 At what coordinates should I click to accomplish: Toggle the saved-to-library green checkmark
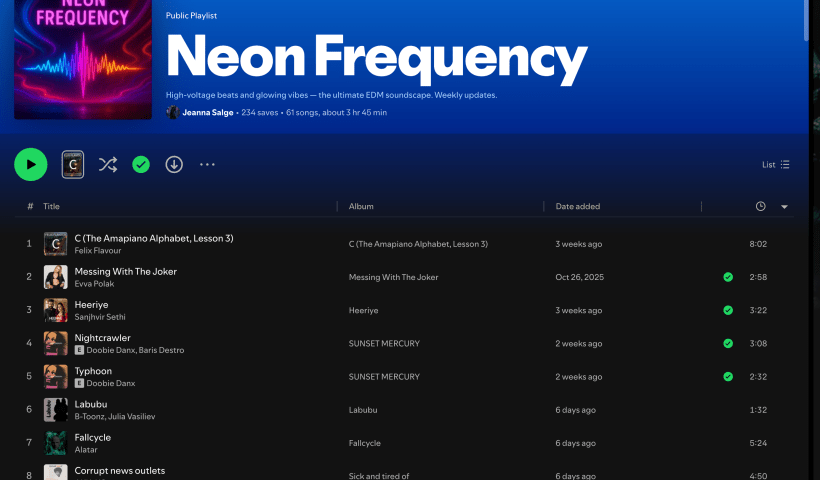141,165
